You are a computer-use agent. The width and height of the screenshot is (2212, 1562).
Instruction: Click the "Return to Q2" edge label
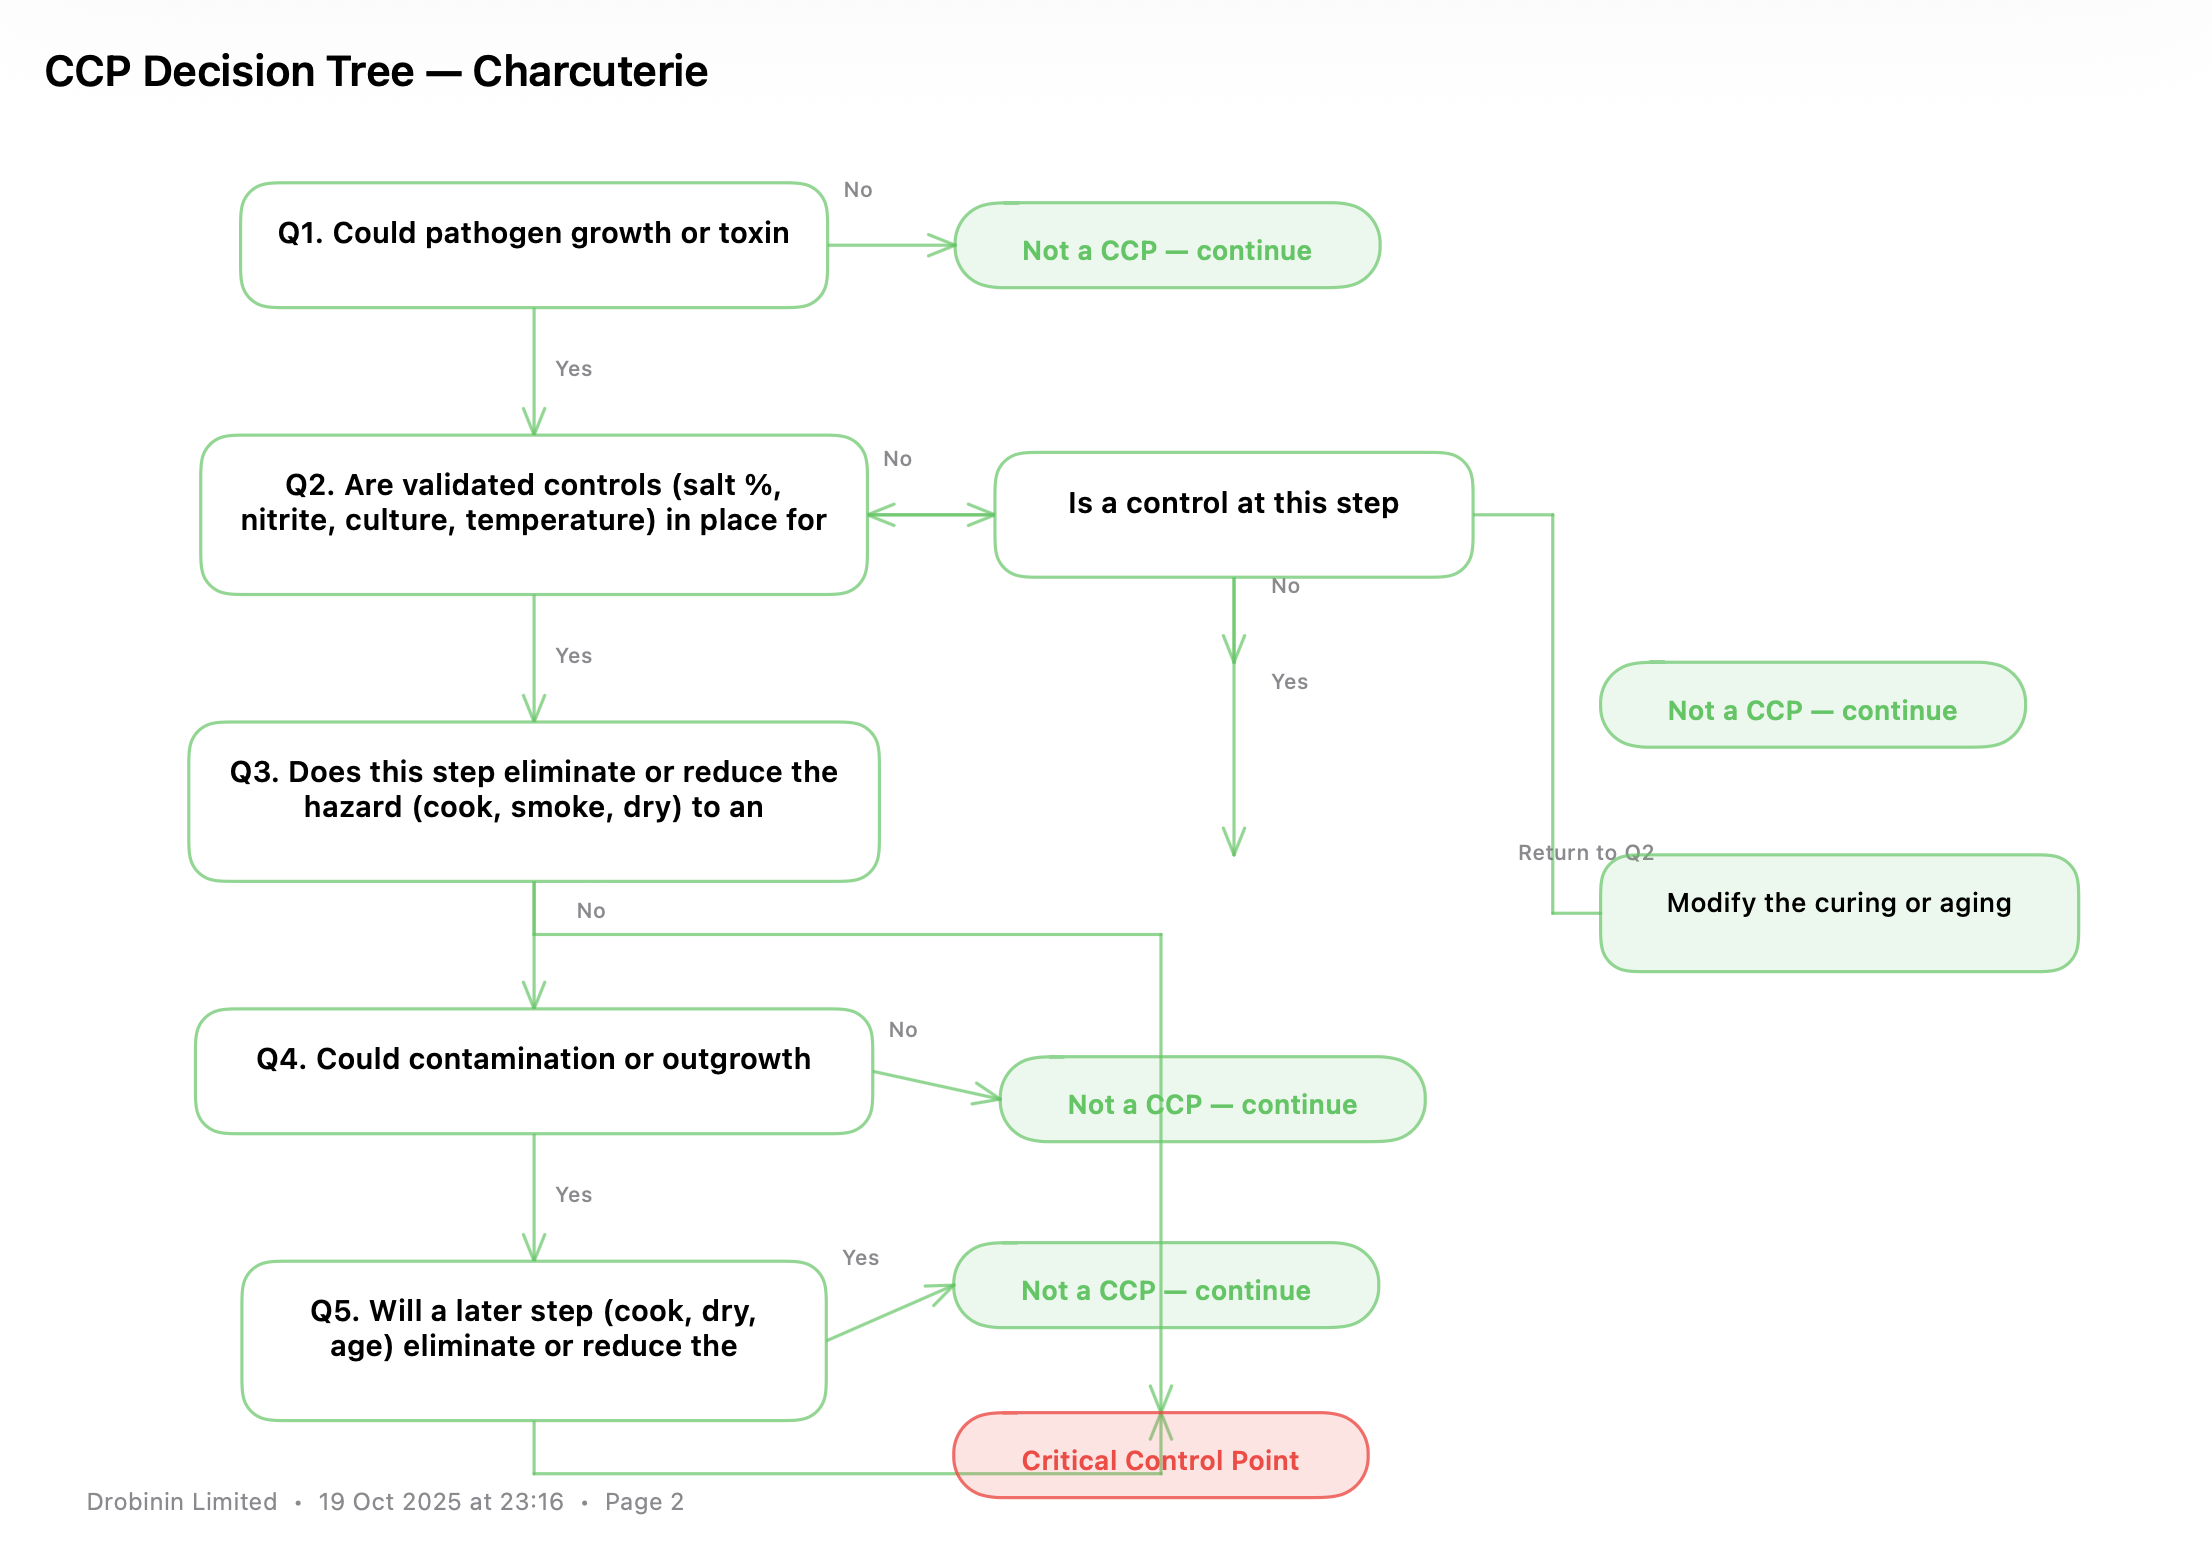point(1585,852)
